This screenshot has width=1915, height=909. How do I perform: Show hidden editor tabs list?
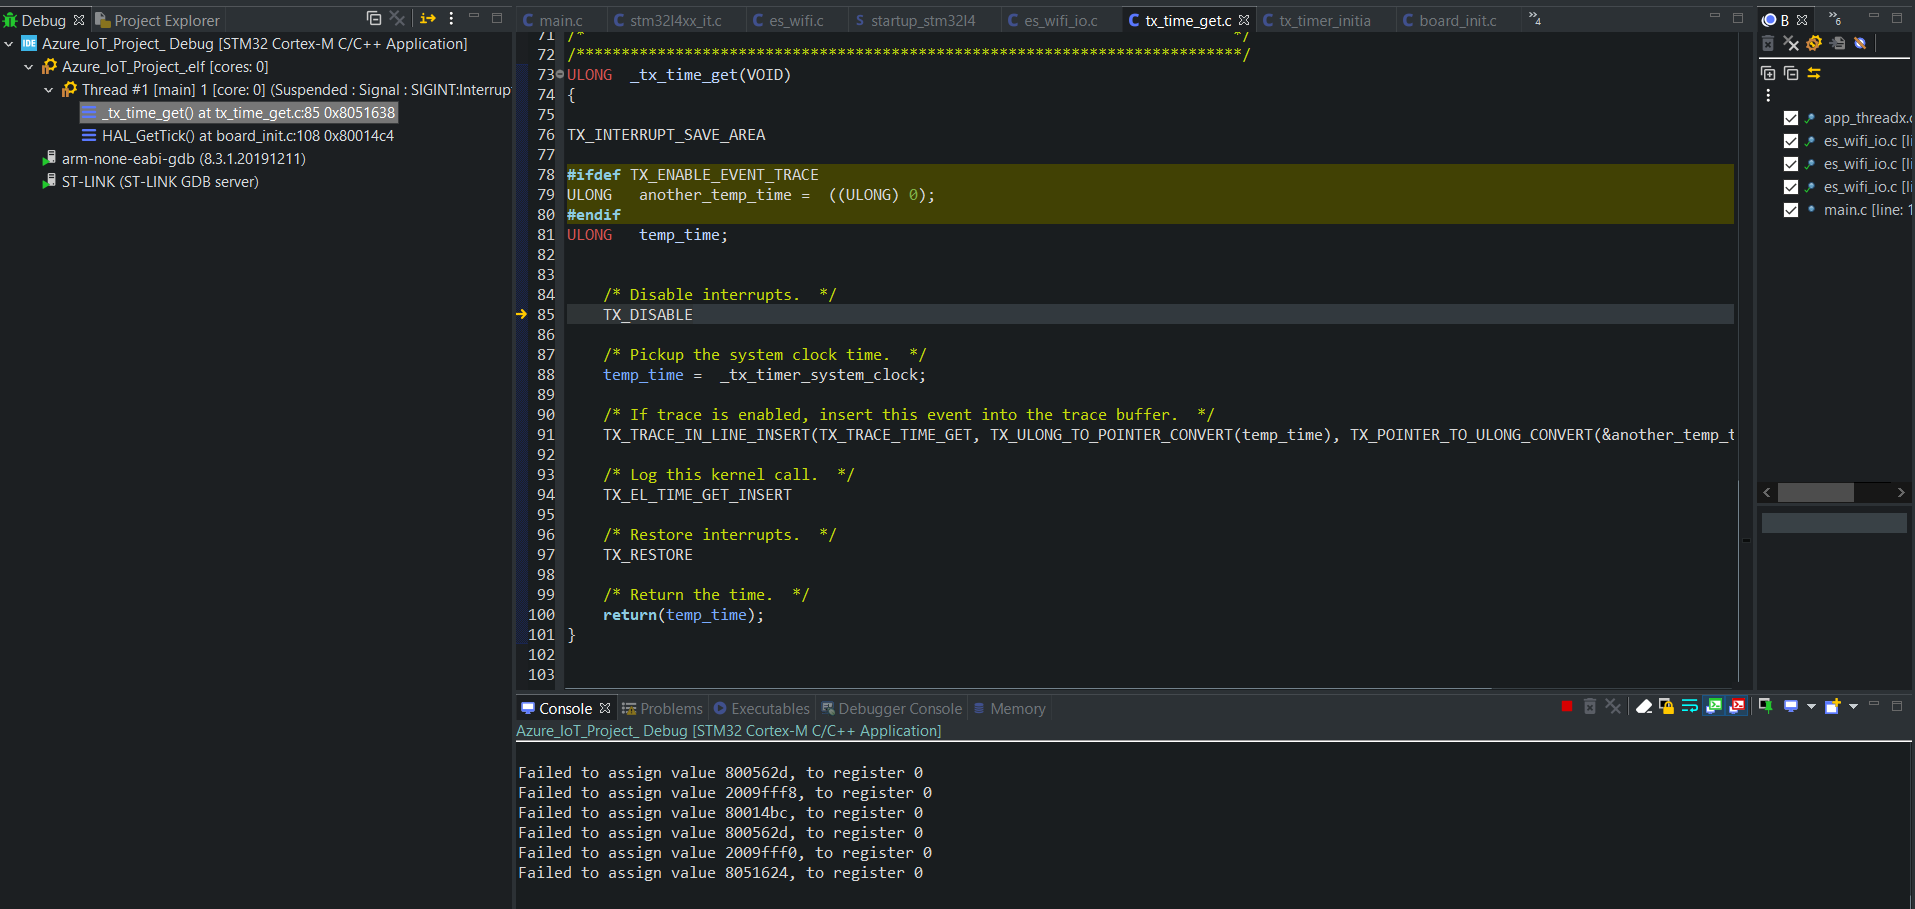coord(1535,19)
